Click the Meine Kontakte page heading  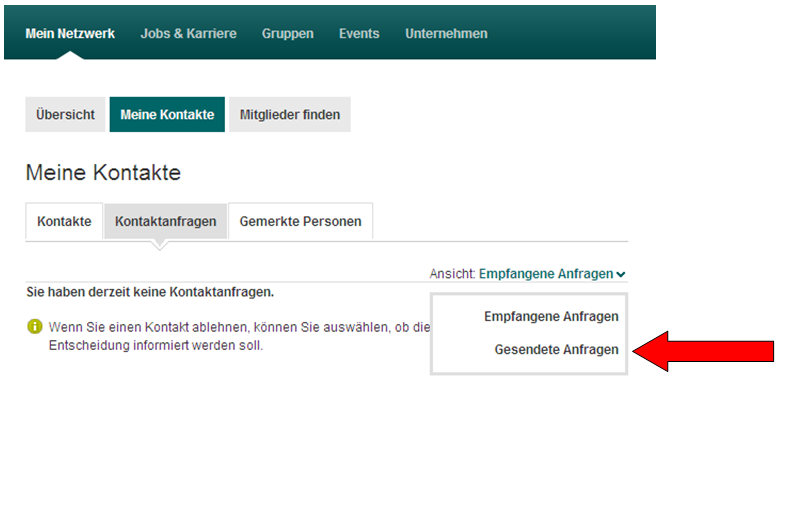[x=103, y=173]
